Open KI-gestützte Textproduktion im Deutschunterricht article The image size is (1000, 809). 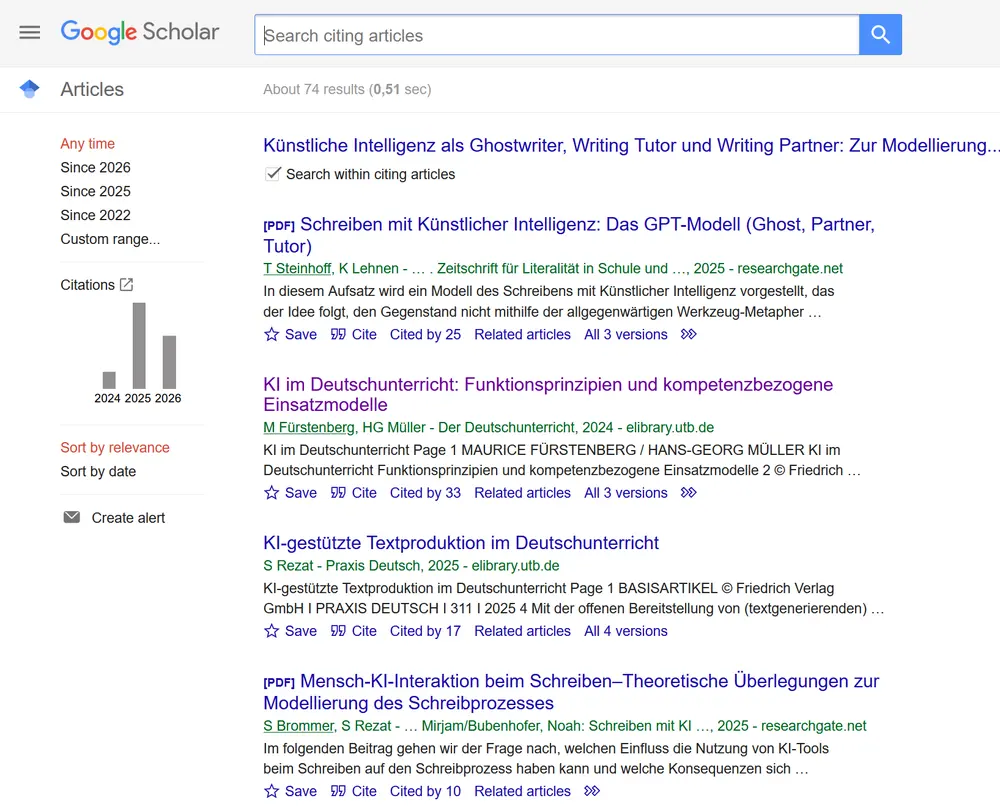[460, 543]
